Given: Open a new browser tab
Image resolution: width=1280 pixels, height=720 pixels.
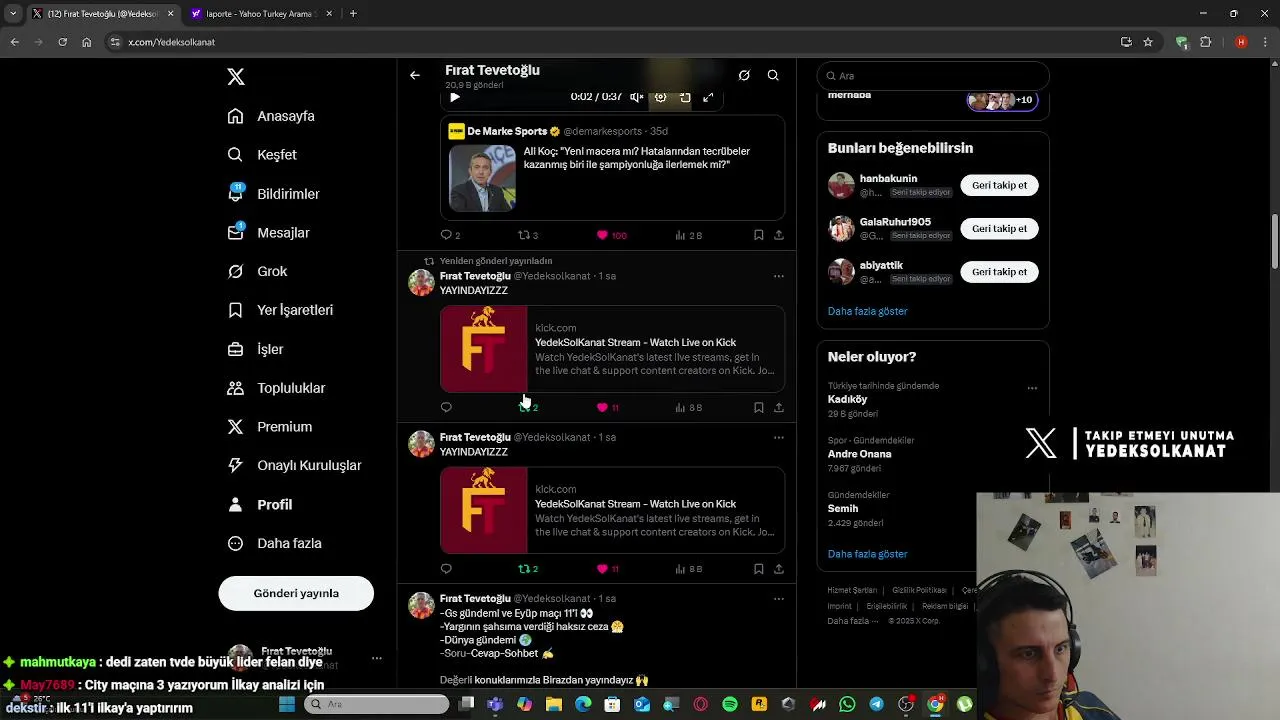Looking at the screenshot, I should coord(353,14).
